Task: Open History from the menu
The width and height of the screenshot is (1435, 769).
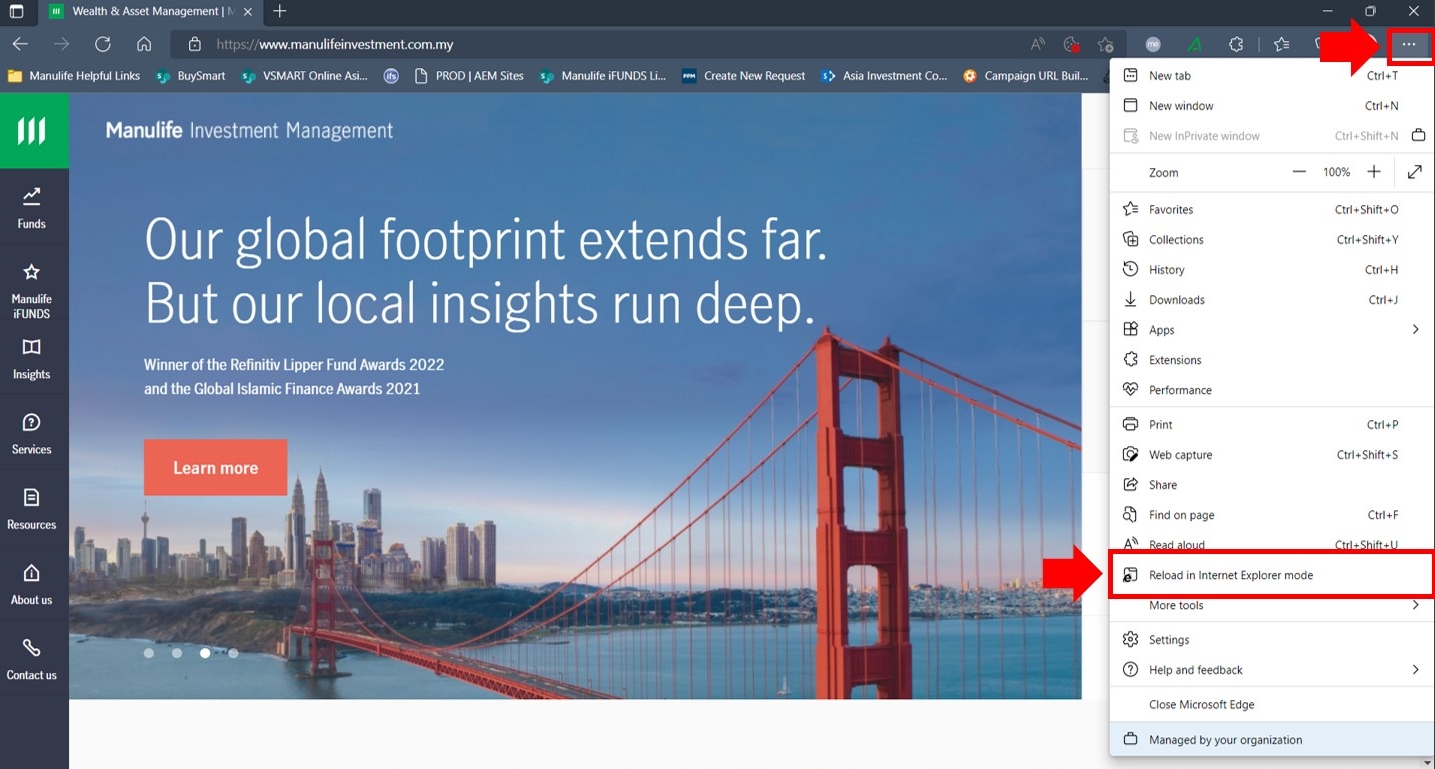Action: tap(1271, 270)
